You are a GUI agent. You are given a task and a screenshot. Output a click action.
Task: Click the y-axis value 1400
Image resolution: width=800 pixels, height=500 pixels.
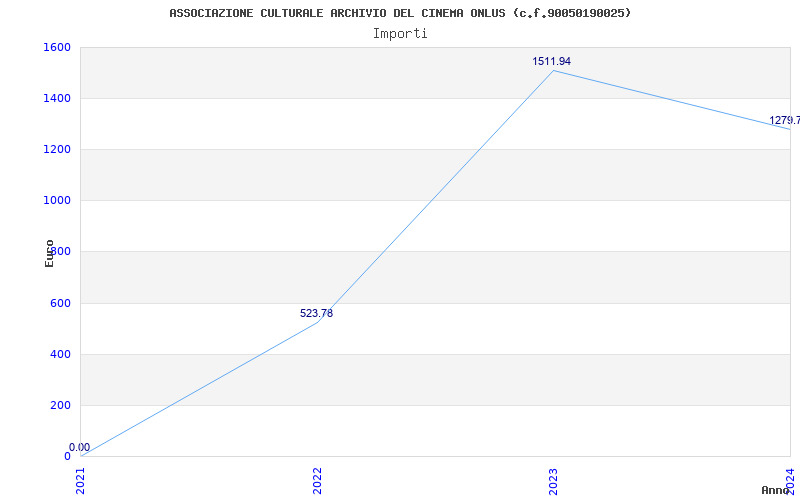click(57, 98)
